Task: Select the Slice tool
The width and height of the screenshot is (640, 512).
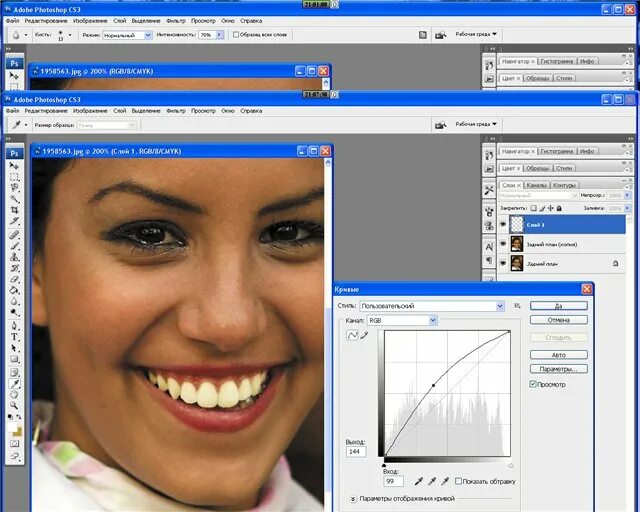Action: (14, 221)
